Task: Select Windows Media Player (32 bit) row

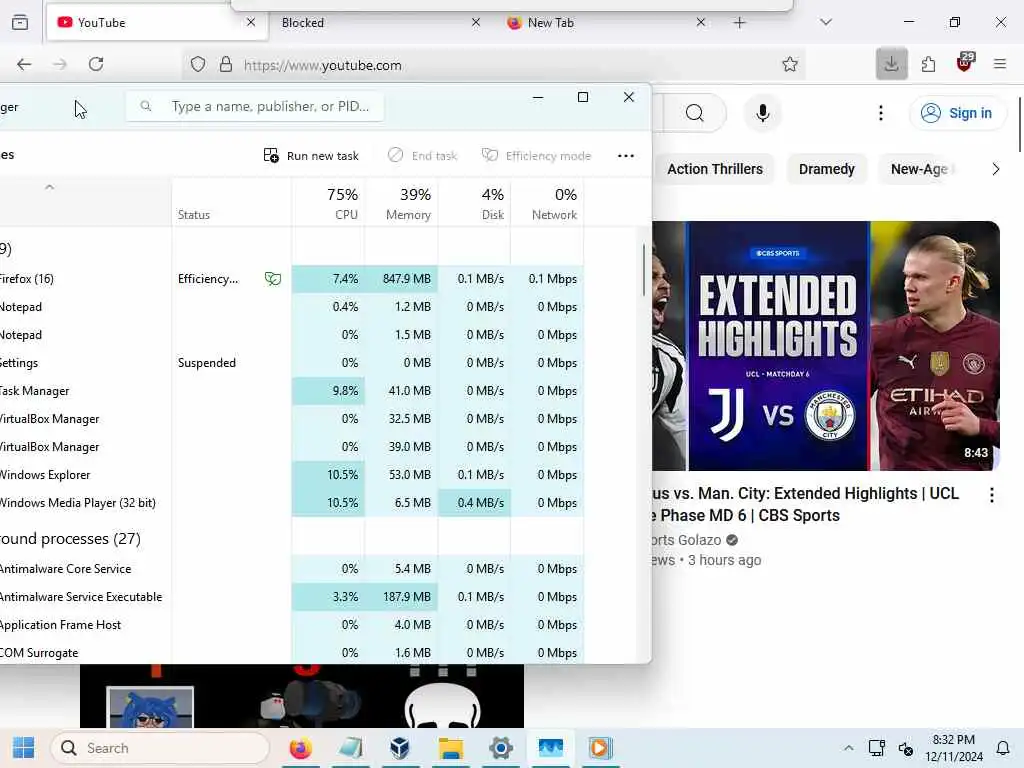Action: coord(292,503)
